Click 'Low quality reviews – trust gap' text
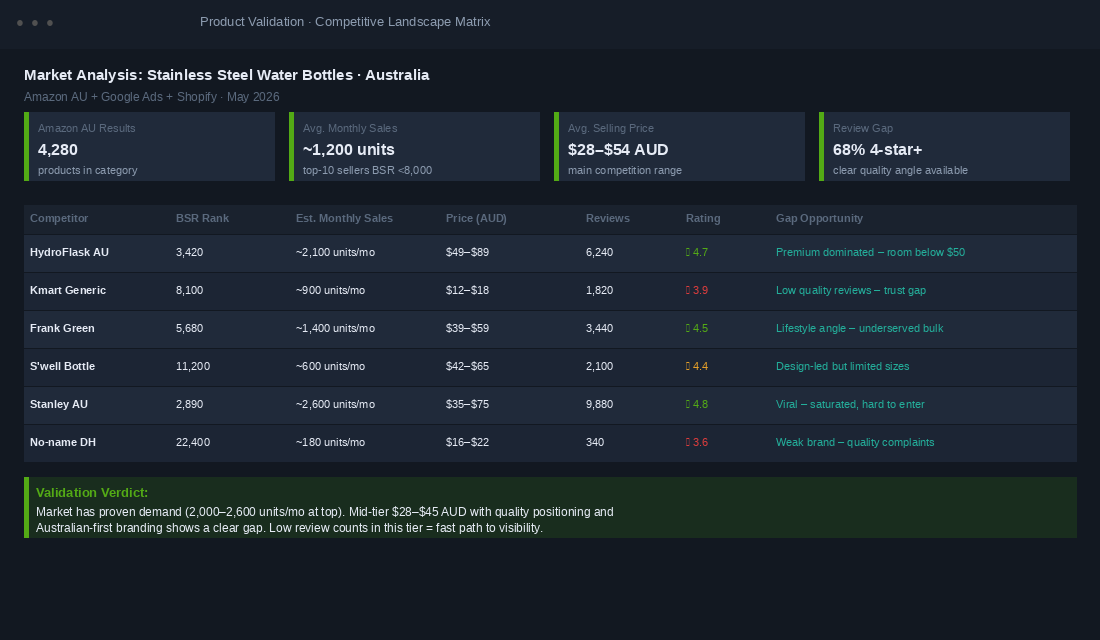The height and width of the screenshot is (640, 1100). tap(851, 290)
